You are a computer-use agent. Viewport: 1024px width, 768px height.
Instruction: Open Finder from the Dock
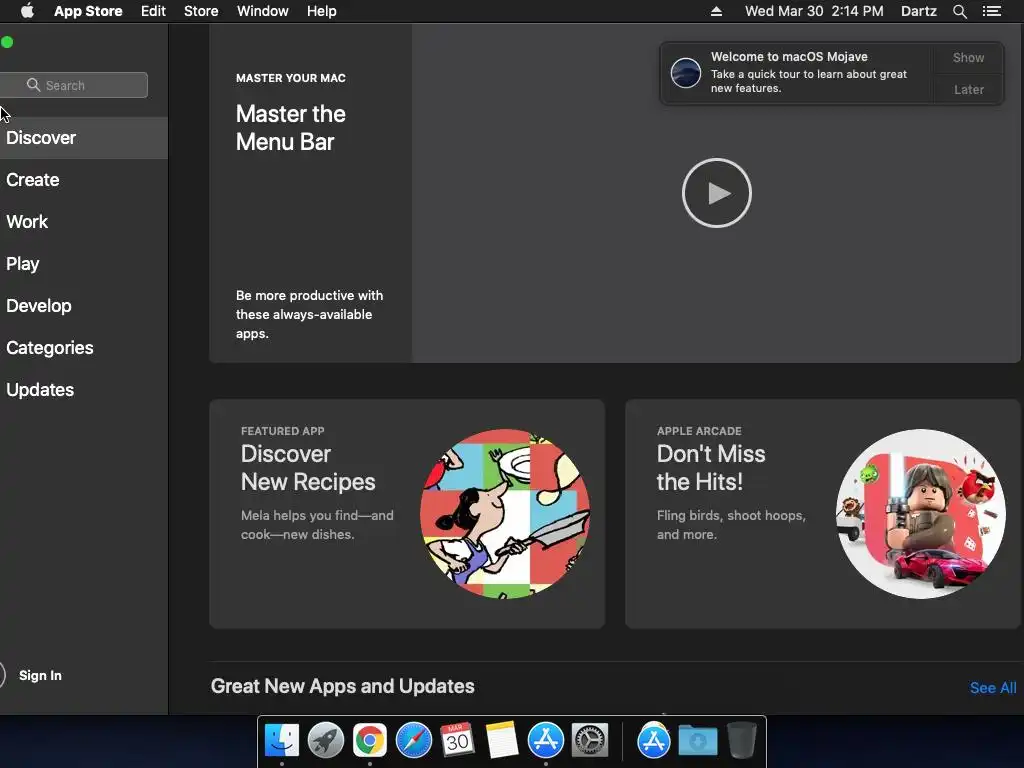coord(282,740)
